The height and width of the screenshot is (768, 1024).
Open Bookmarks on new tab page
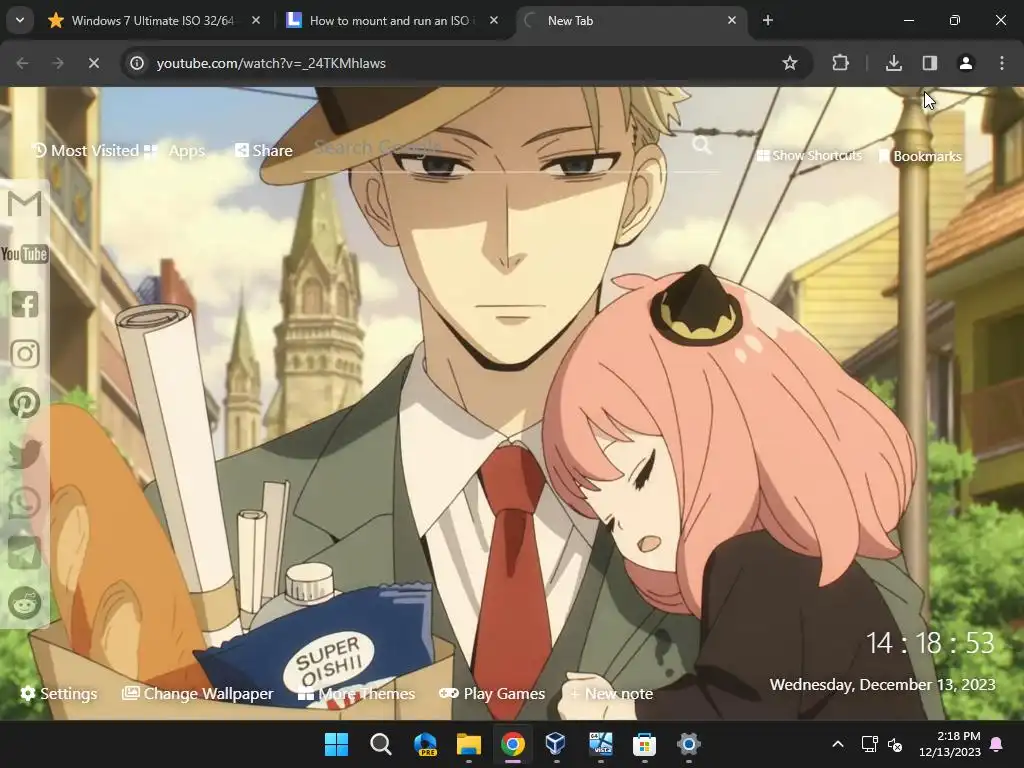[920, 156]
